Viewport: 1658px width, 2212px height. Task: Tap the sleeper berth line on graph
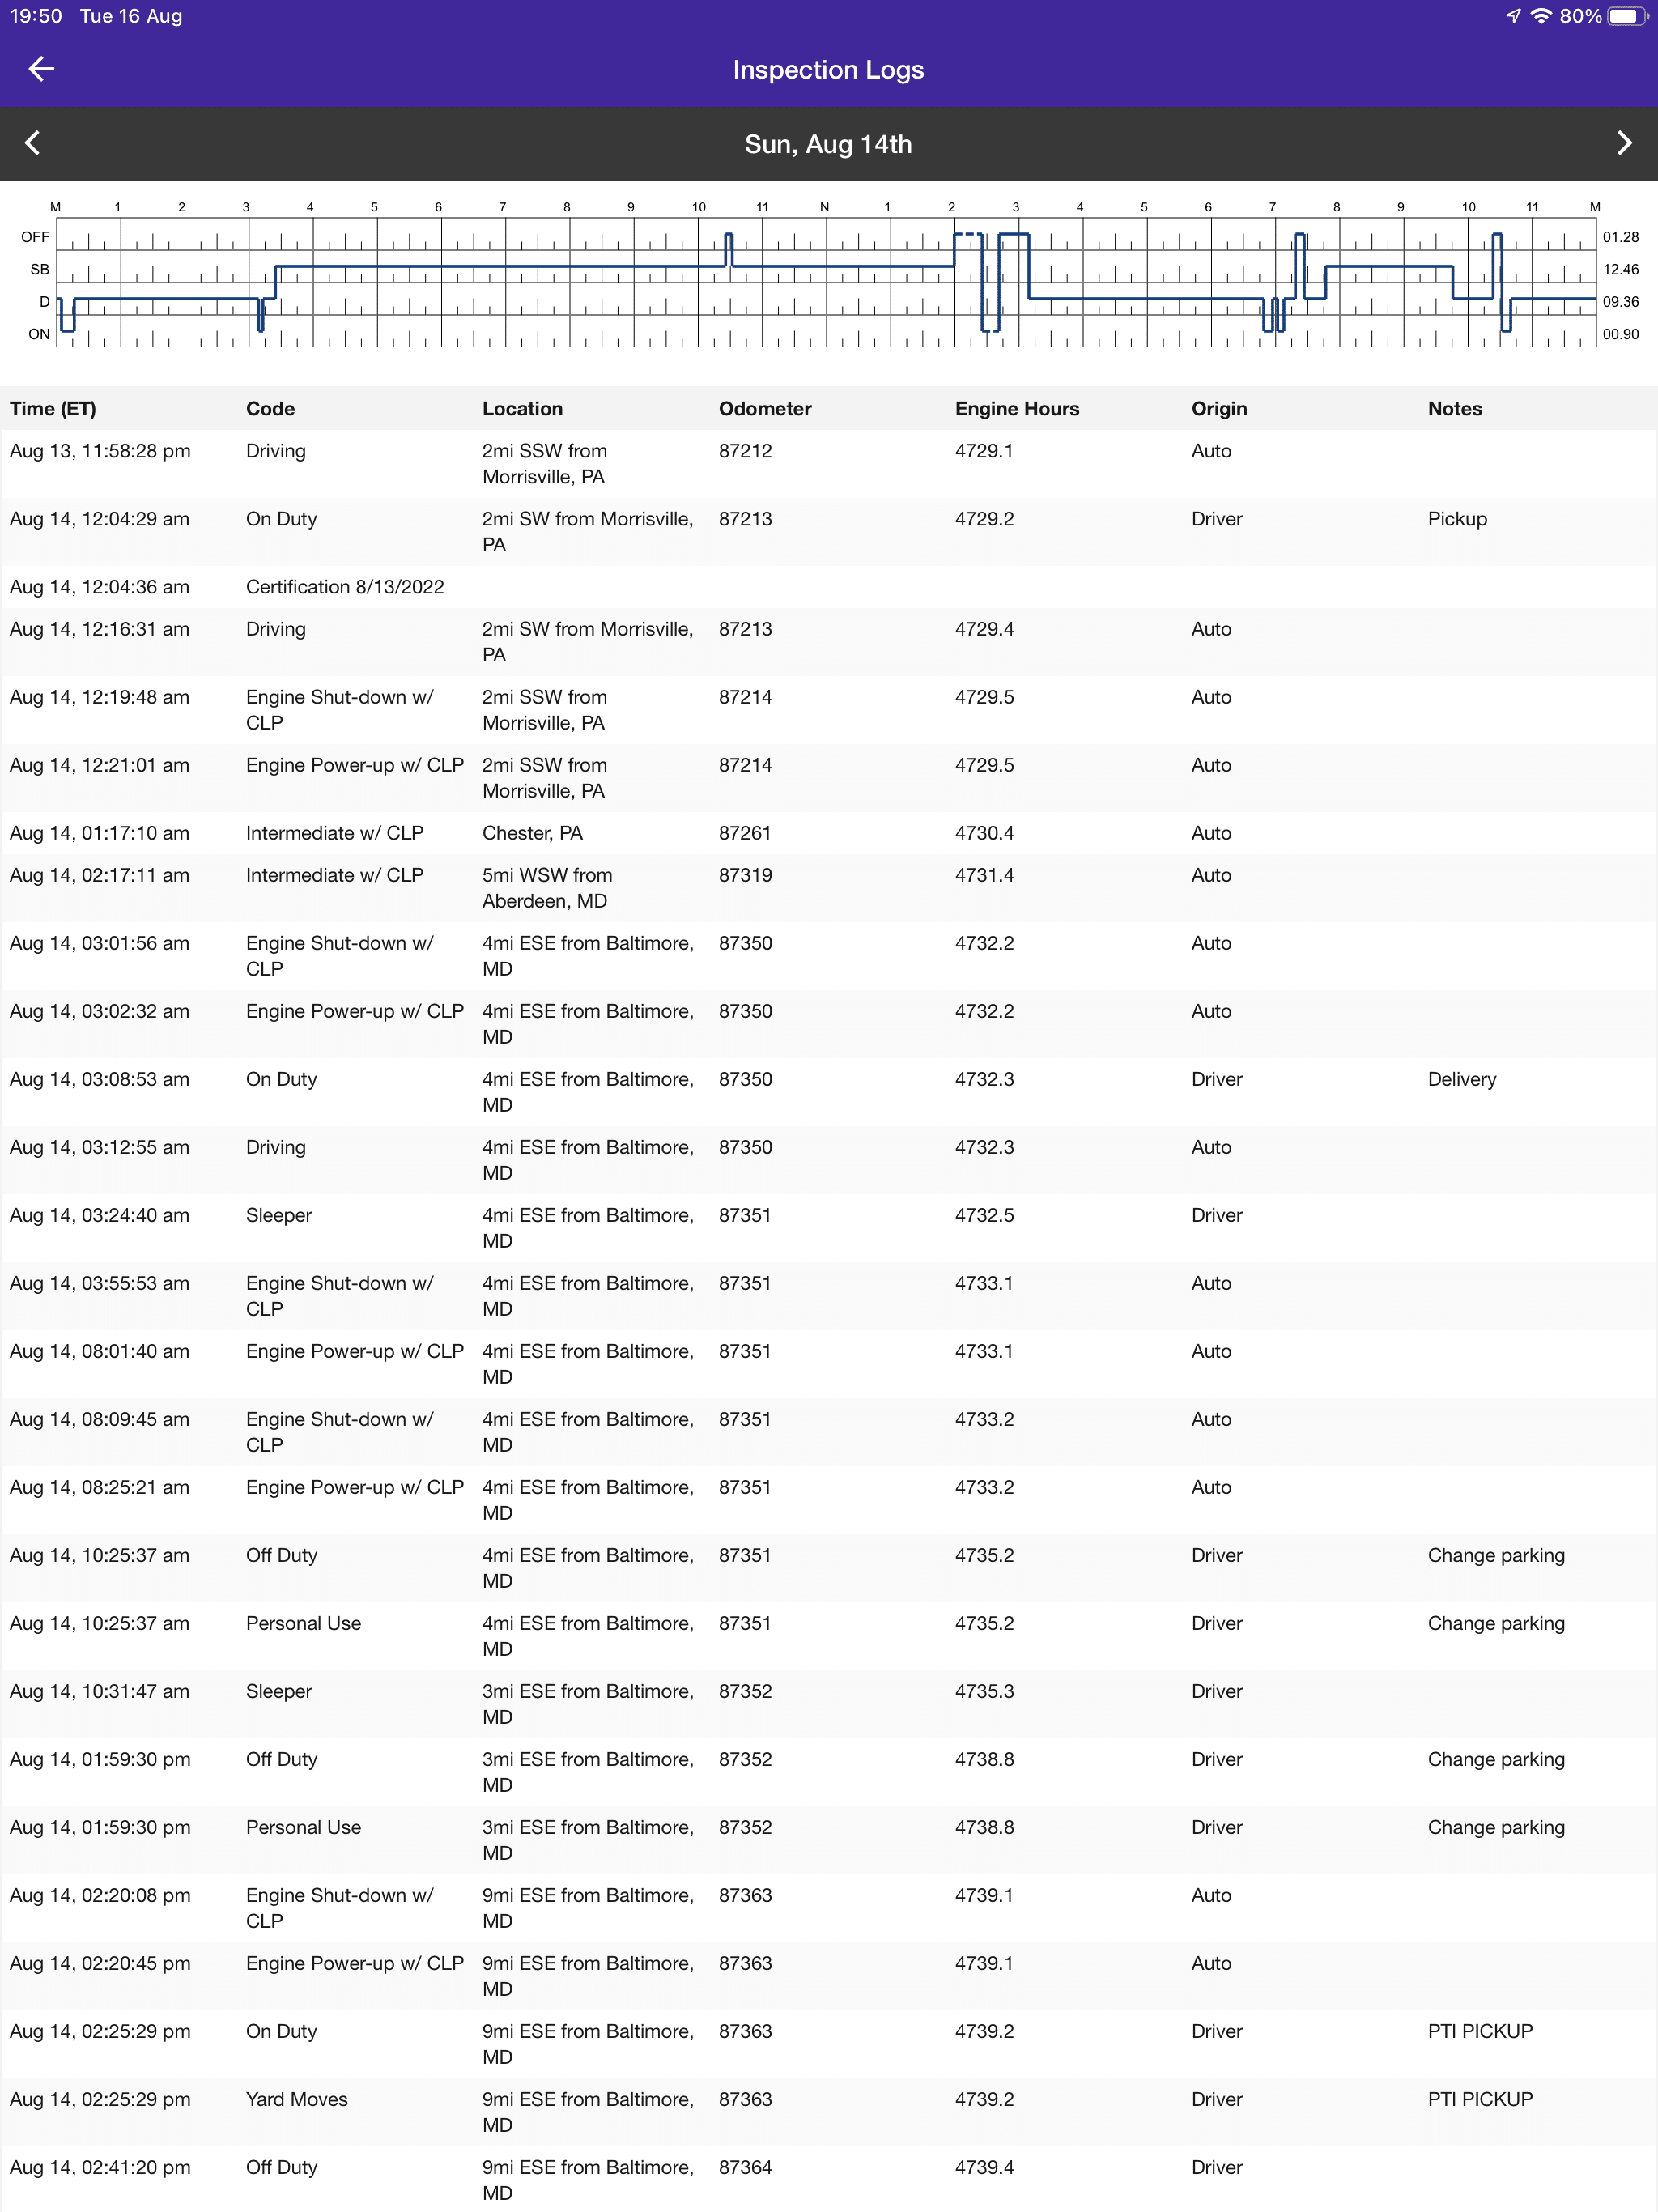pos(500,266)
